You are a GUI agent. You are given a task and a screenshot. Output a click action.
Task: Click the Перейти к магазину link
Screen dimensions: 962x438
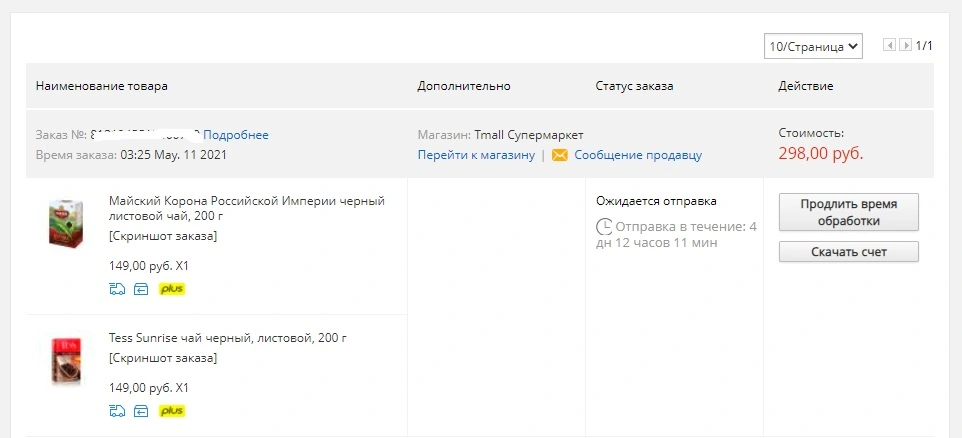tap(476, 155)
